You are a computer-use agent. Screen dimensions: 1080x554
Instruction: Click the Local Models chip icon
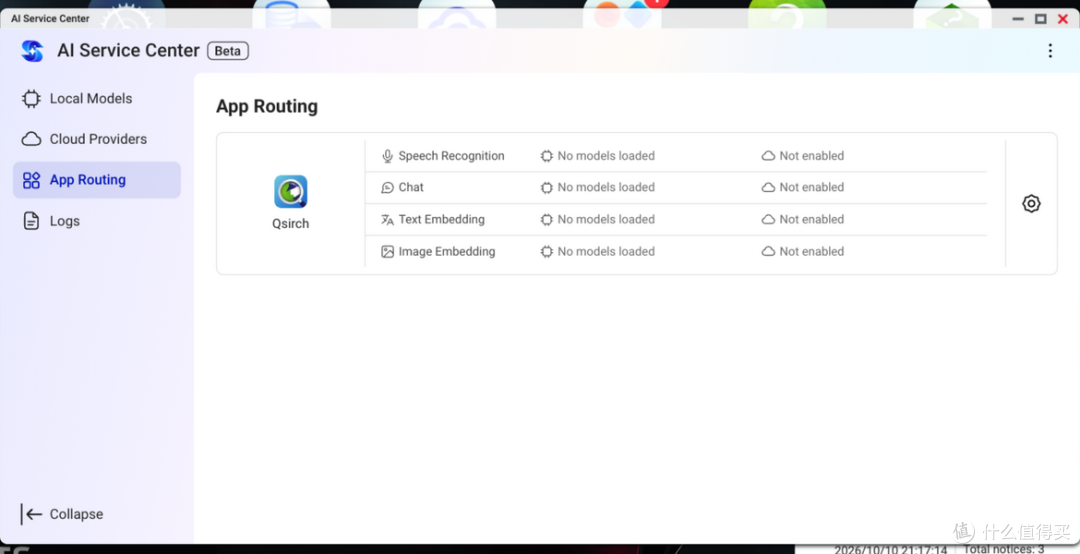[x=31, y=99]
